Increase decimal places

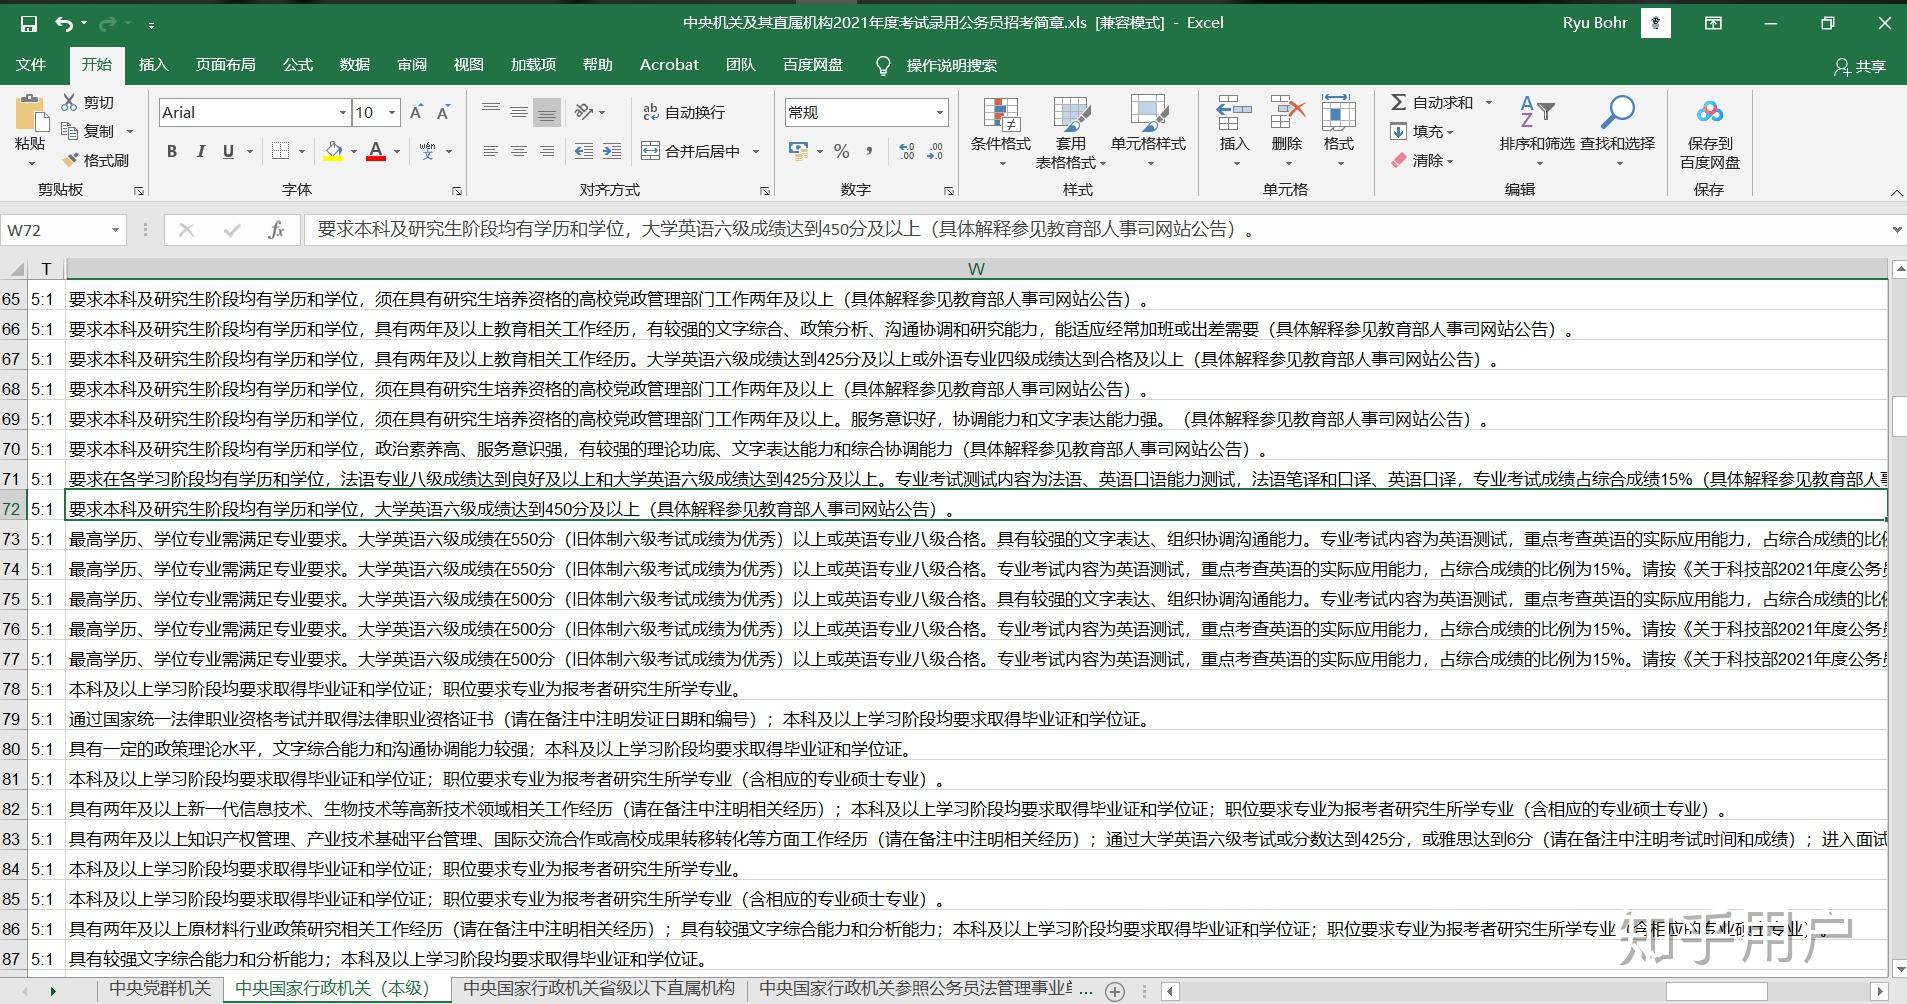(x=907, y=151)
